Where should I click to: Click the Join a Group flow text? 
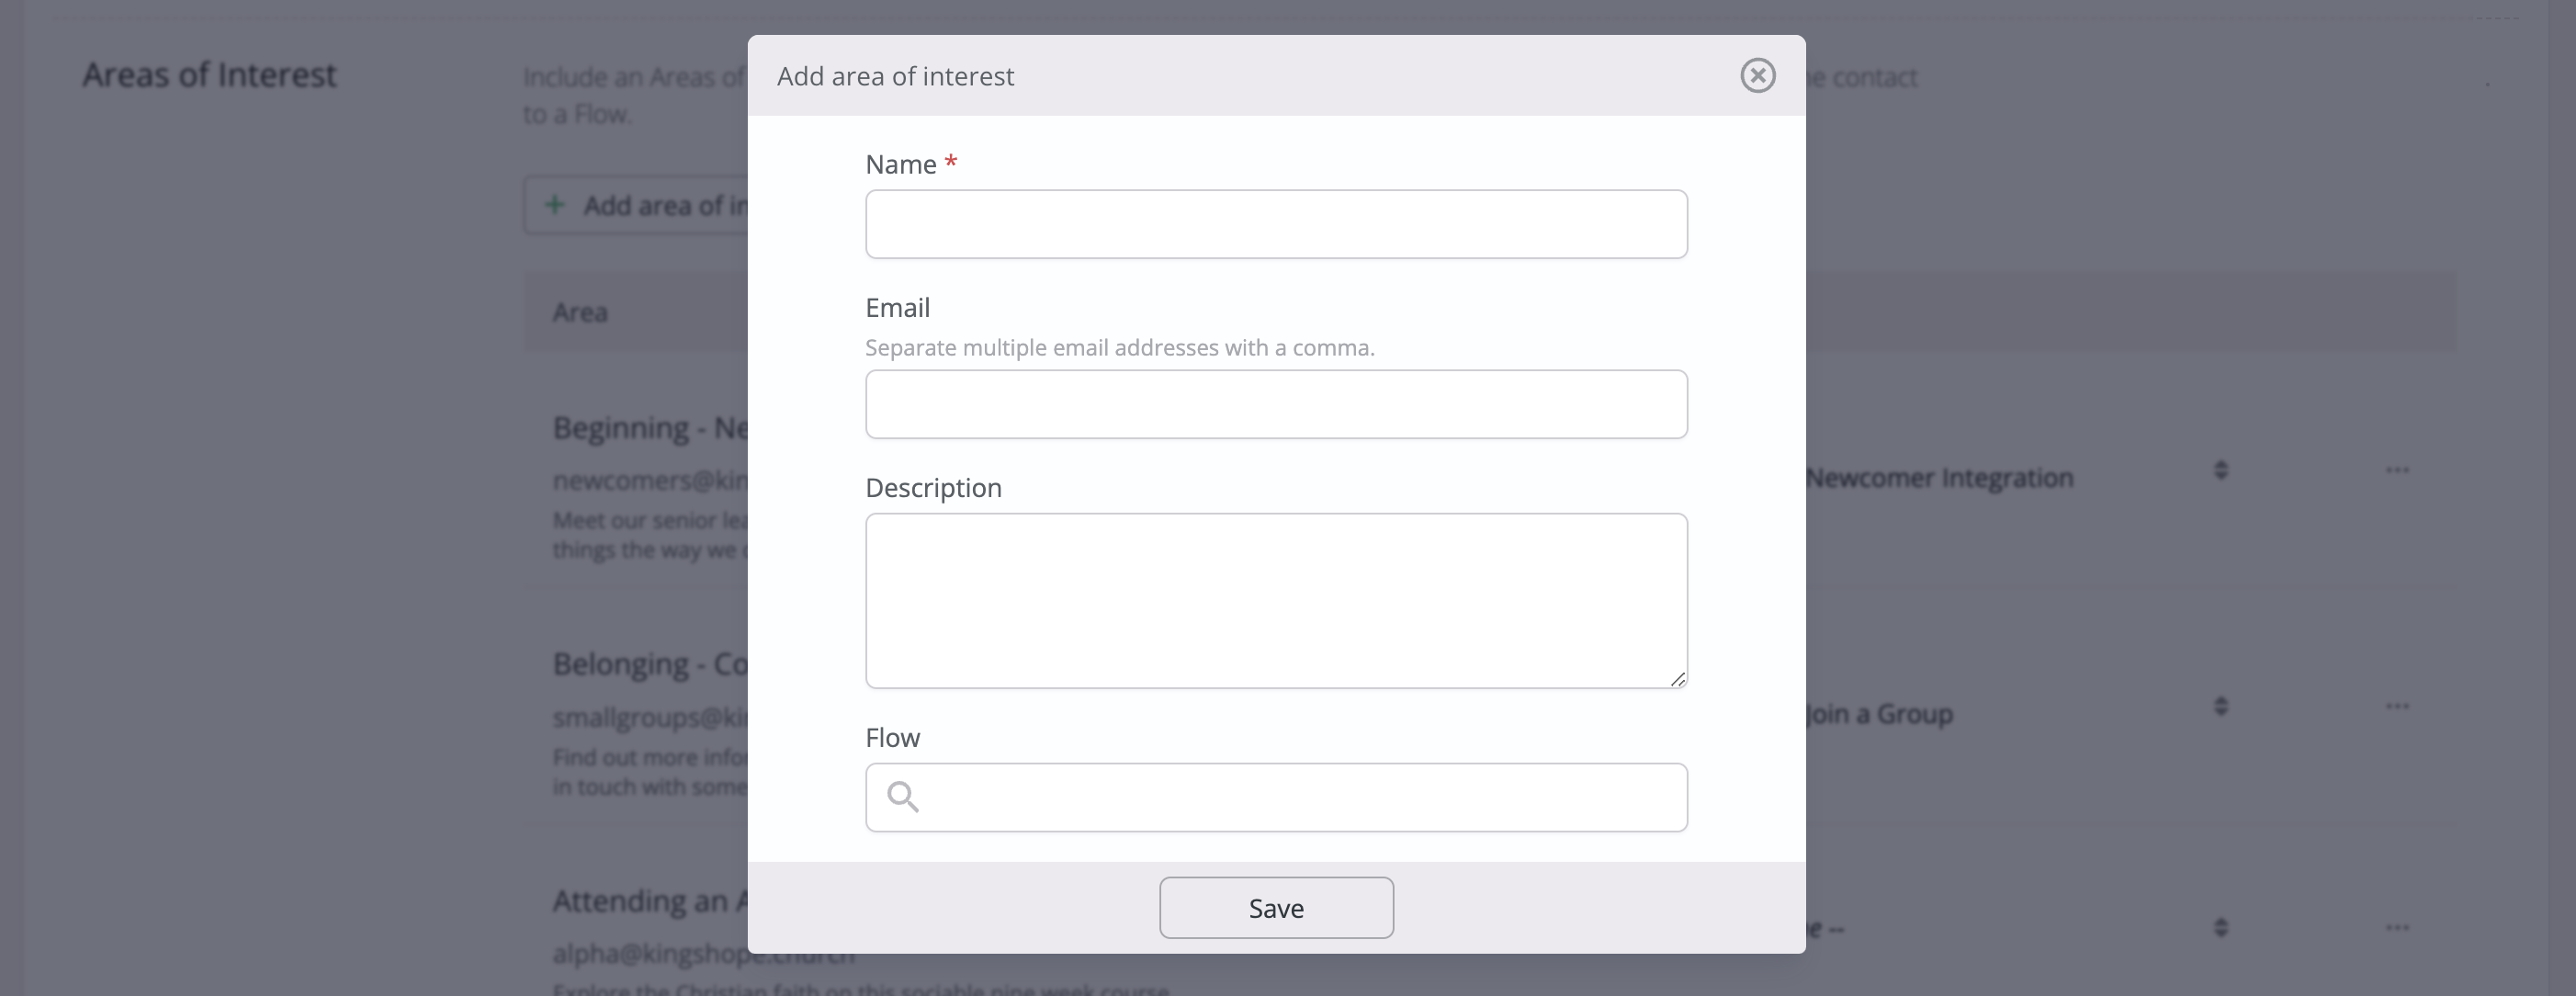pyautogui.click(x=1880, y=714)
